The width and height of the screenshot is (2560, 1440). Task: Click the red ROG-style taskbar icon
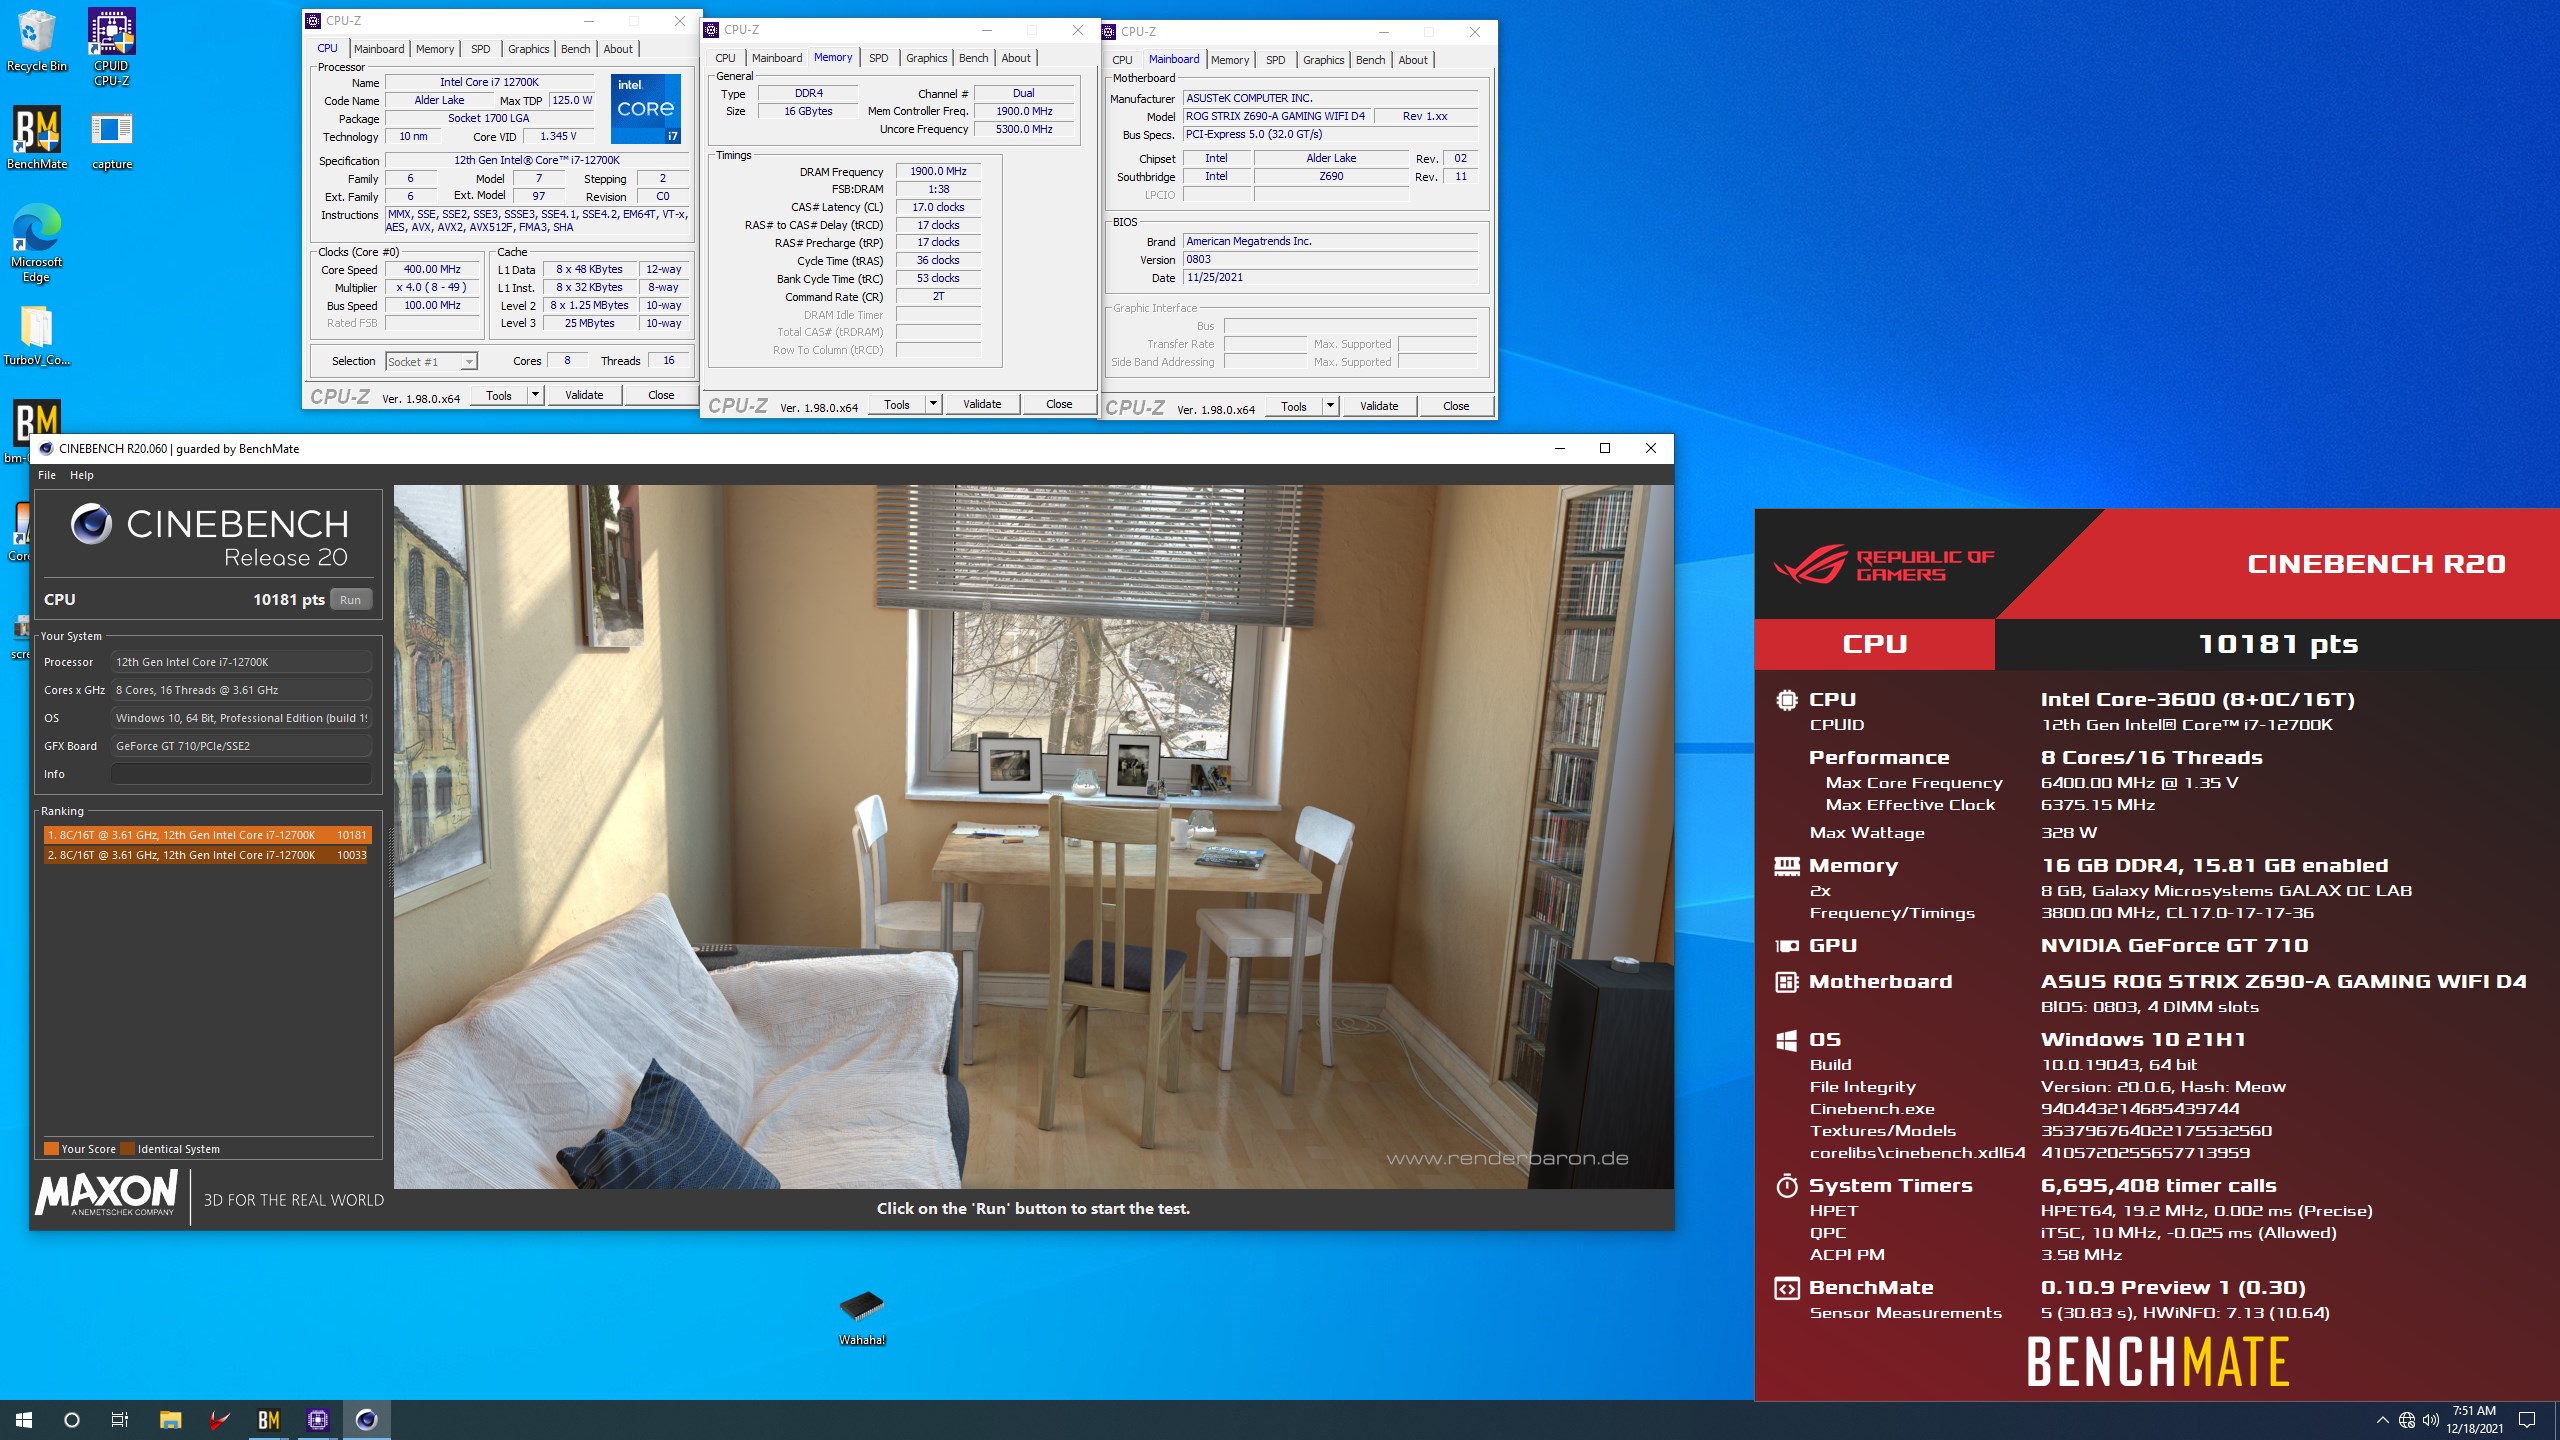220,1419
